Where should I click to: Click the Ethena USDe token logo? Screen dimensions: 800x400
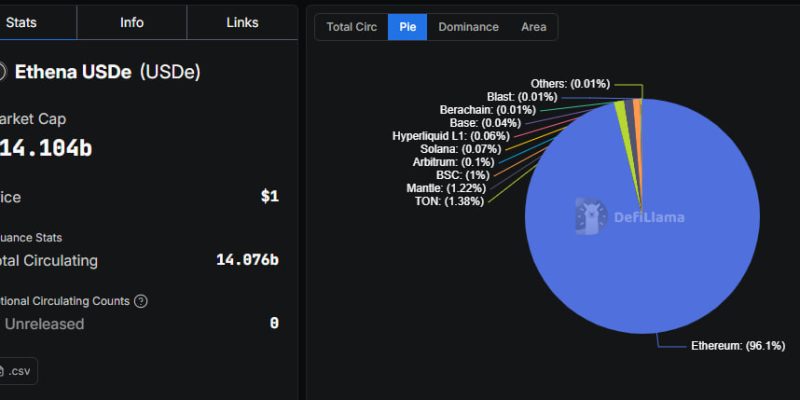[2, 72]
